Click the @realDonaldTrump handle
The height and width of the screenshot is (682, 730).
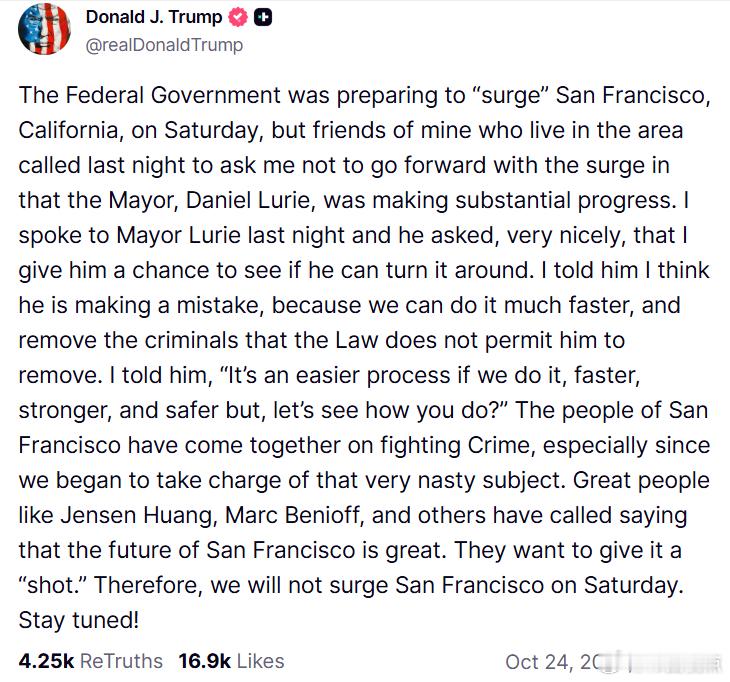pyautogui.click(x=164, y=45)
